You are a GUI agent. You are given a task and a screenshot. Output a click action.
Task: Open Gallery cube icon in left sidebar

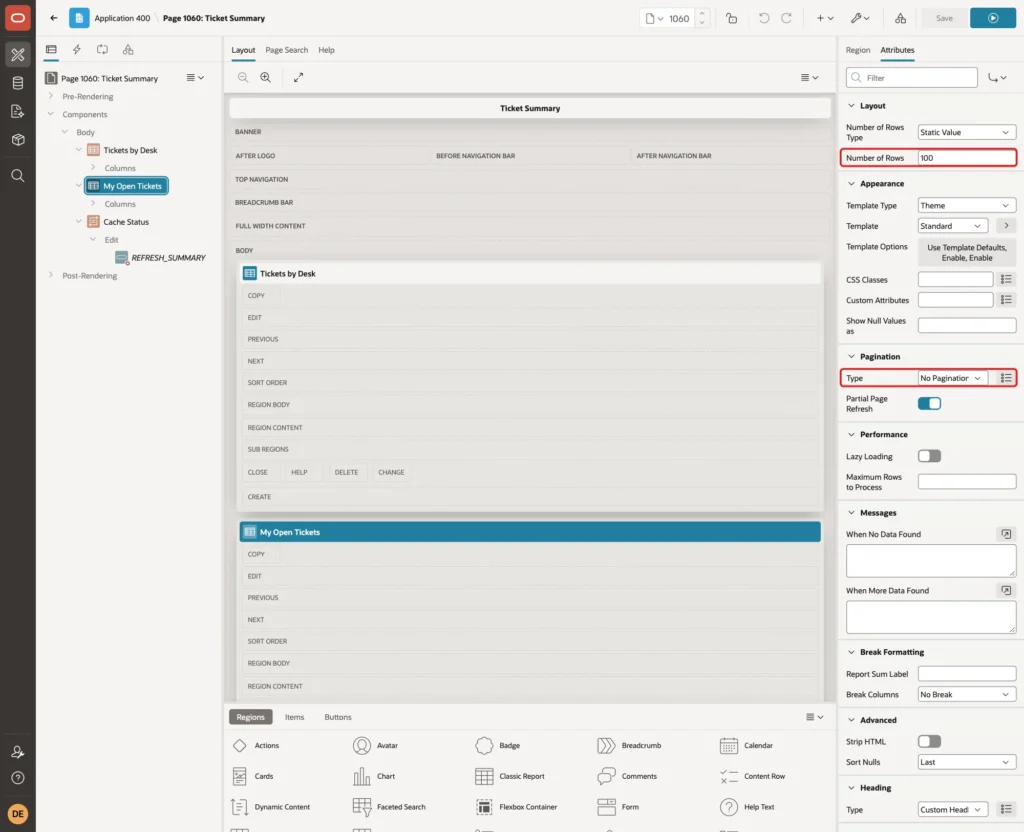(x=18, y=140)
